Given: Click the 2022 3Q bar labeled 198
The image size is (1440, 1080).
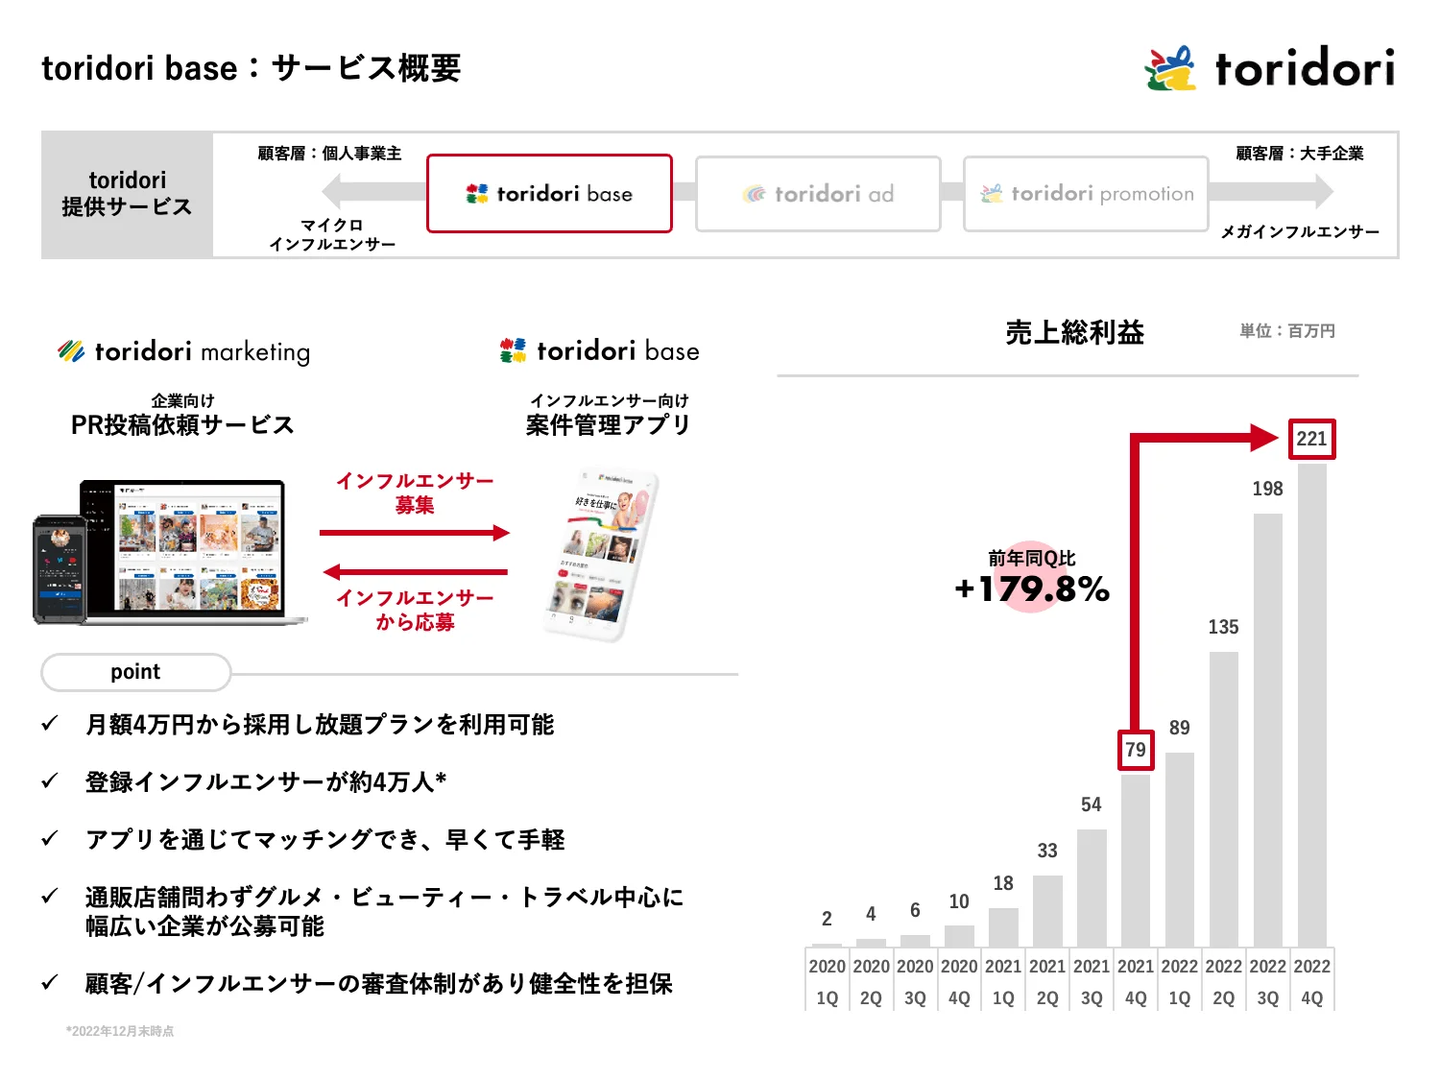Looking at the screenshot, I should pos(1268,730).
